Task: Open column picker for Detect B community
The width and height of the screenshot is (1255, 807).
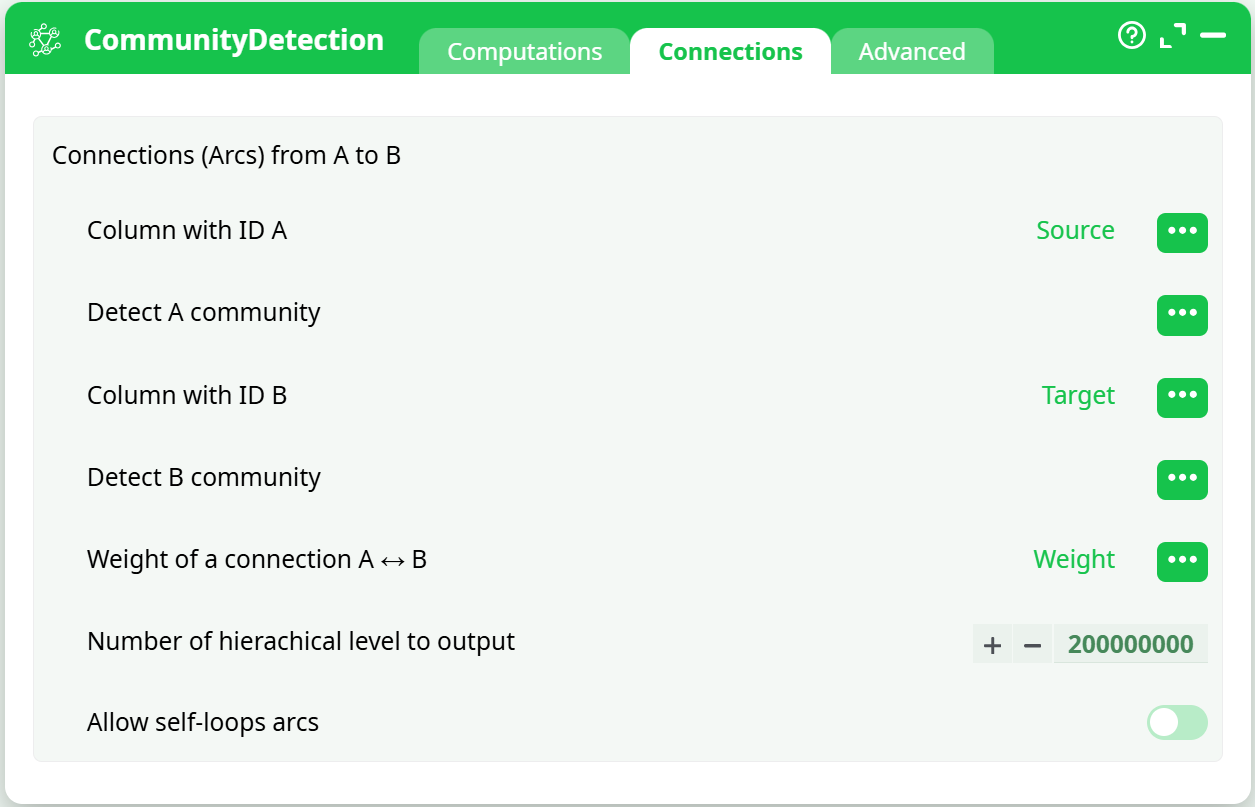Action: click(1182, 479)
